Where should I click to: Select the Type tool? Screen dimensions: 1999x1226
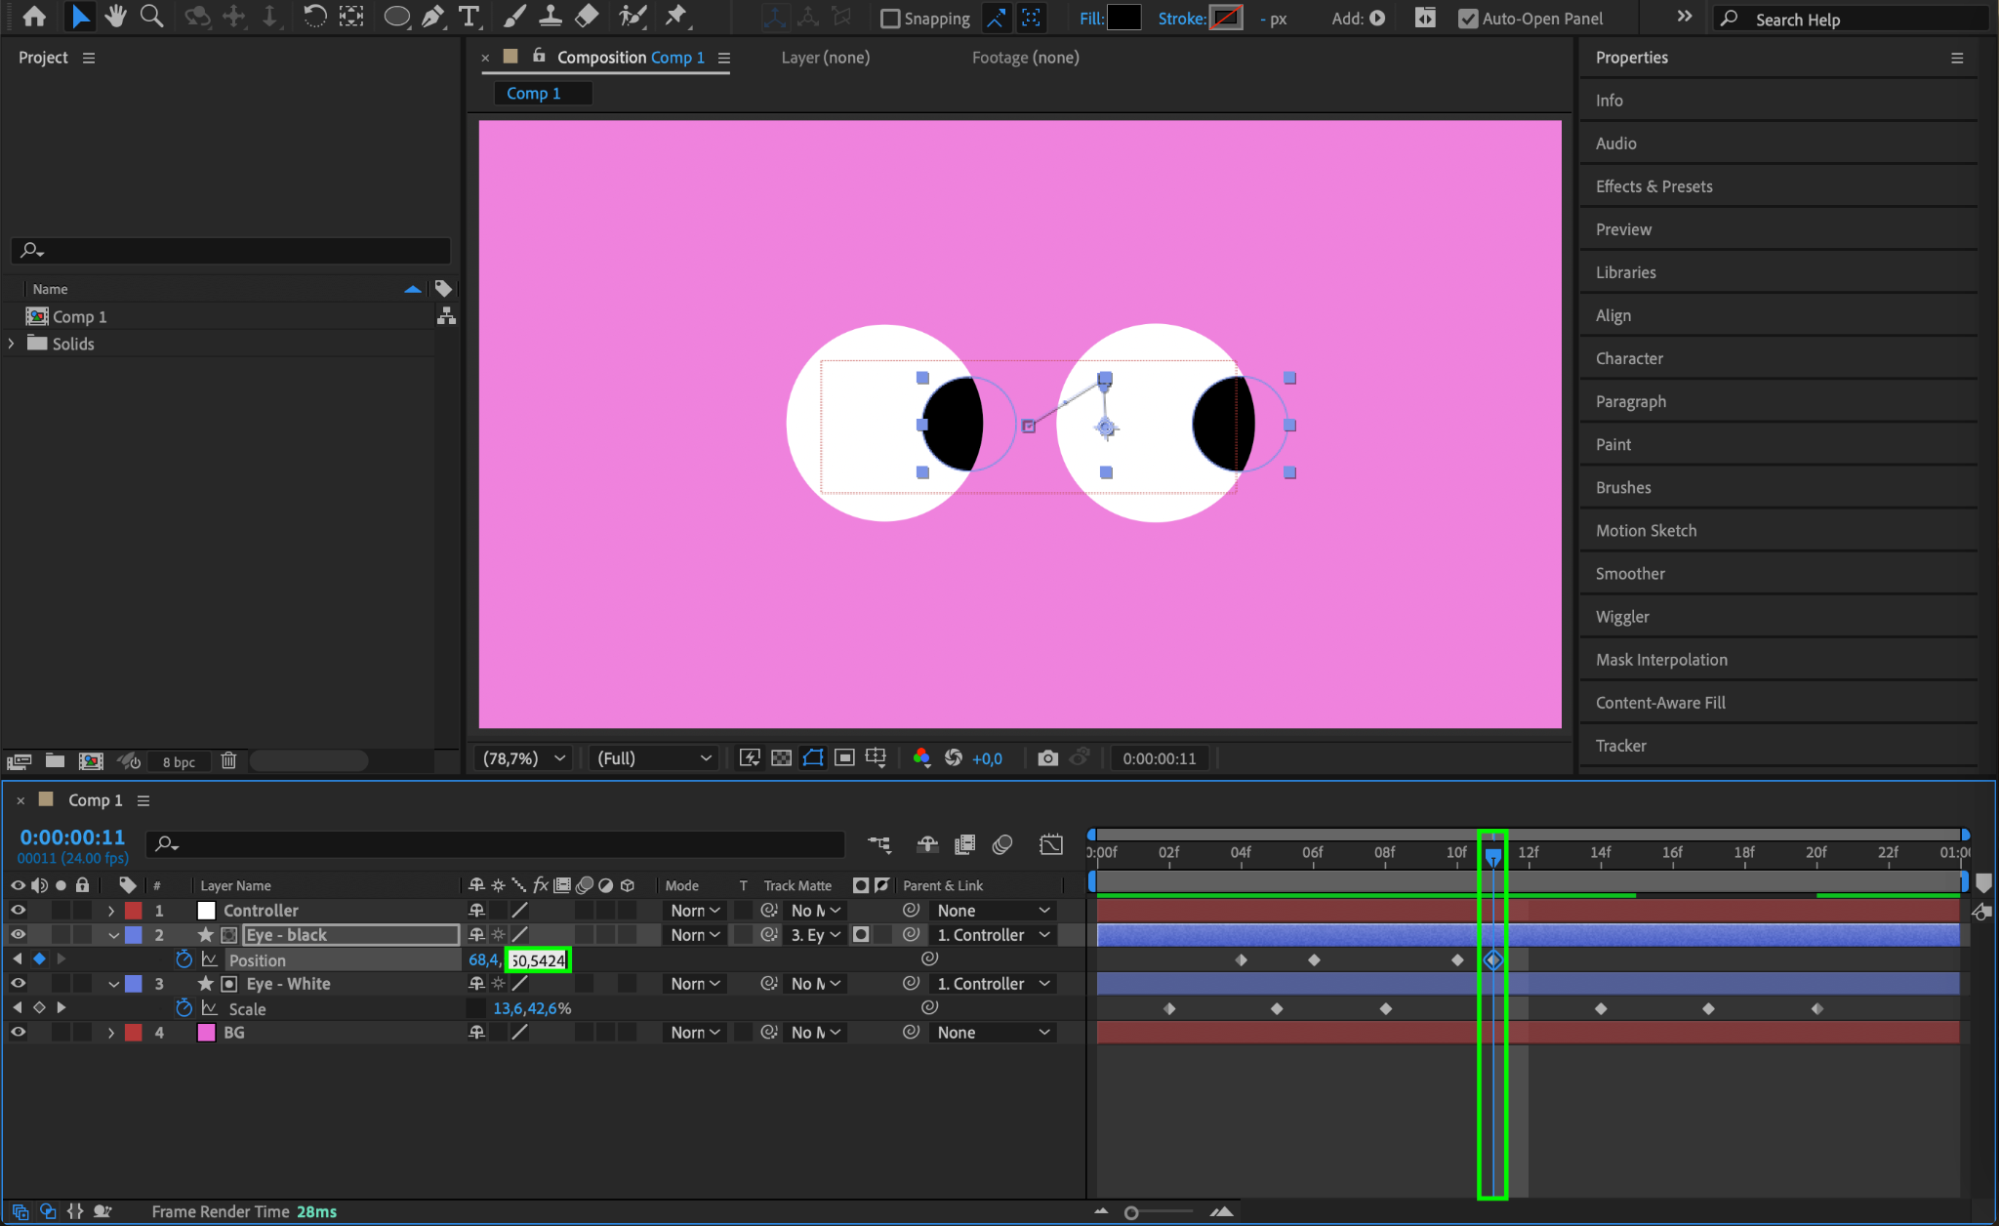(x=468, y=16)
